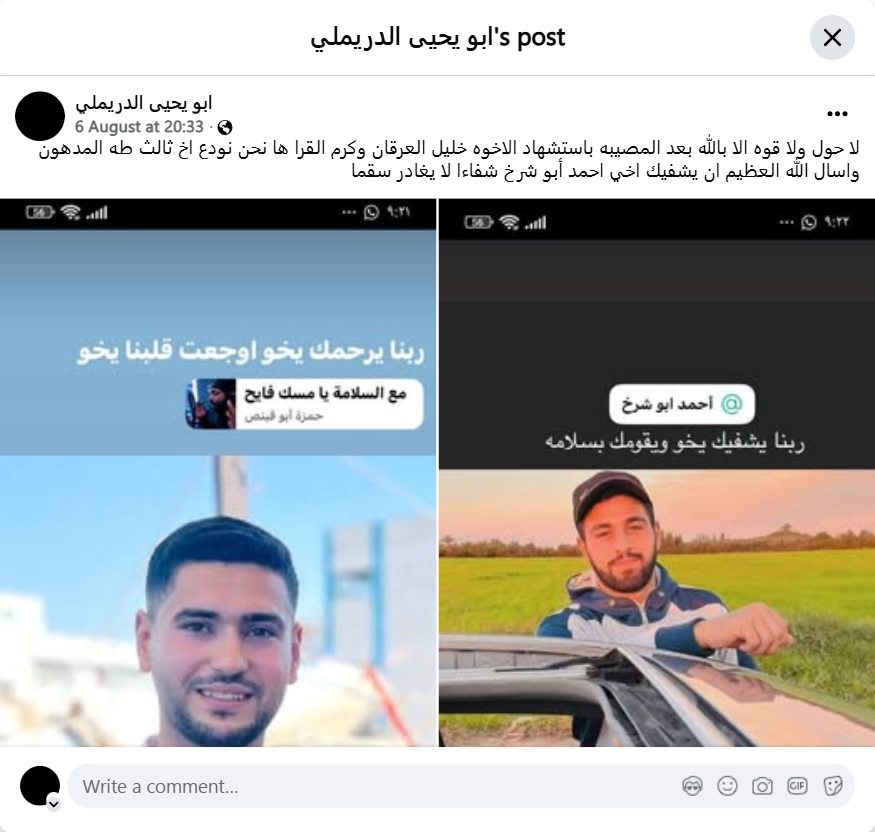Open the left photo of smiling man

218,473
